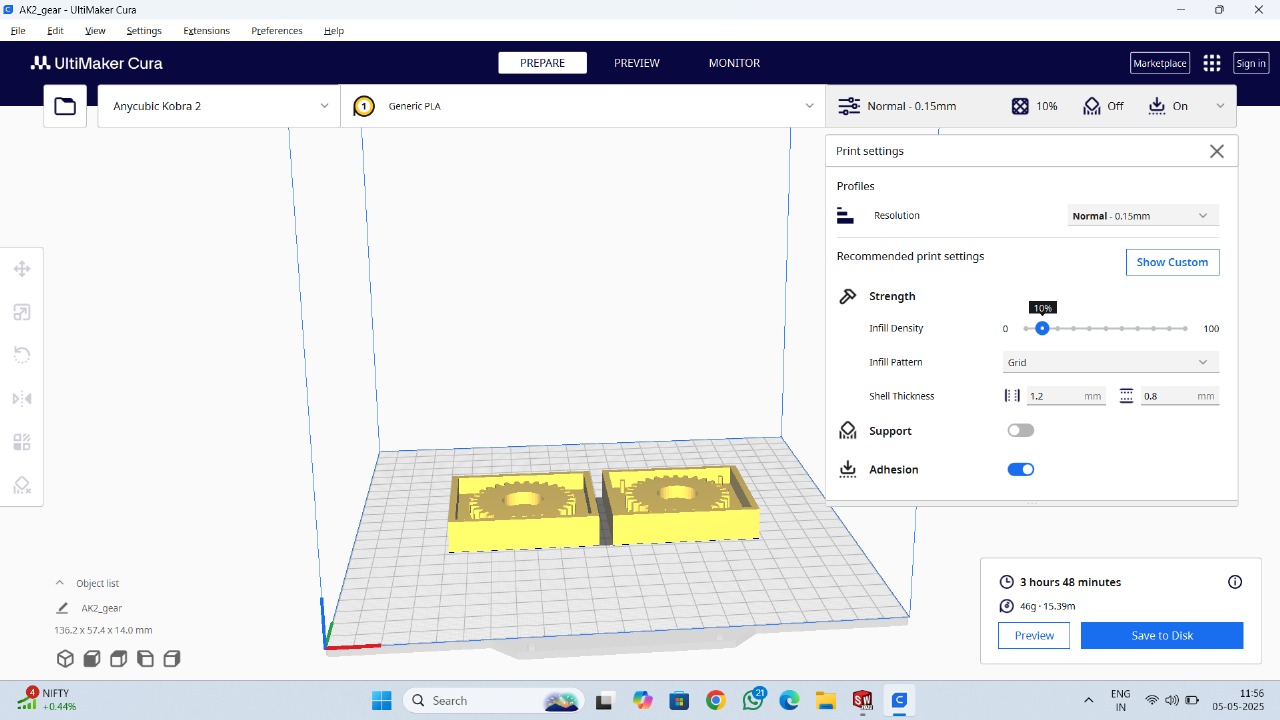Show print time info icon
The height and width of the screenshot is (720, 1280).
1235,582
